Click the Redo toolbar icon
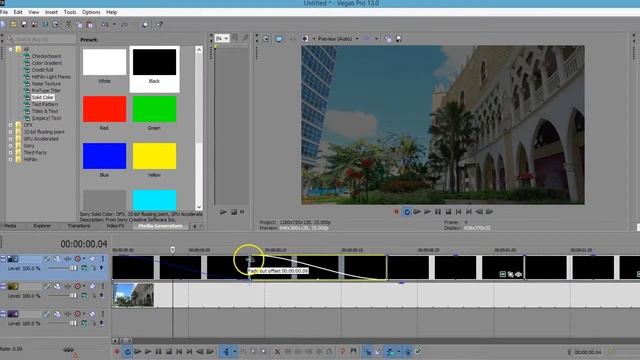640x360 pixels. pyautogui.click(x=124, y=24)
